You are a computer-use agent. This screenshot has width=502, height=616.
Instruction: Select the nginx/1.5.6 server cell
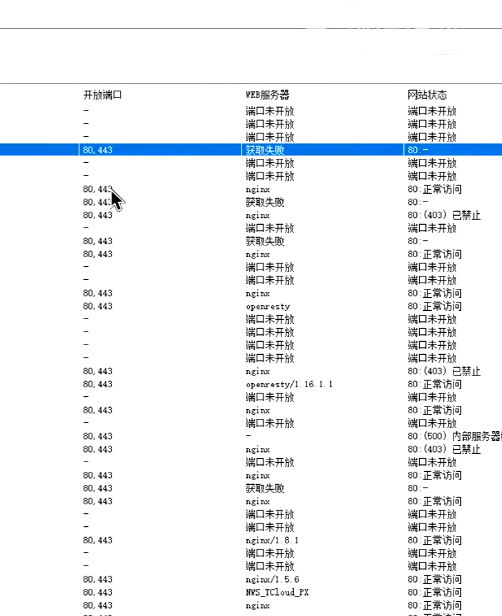272,579
